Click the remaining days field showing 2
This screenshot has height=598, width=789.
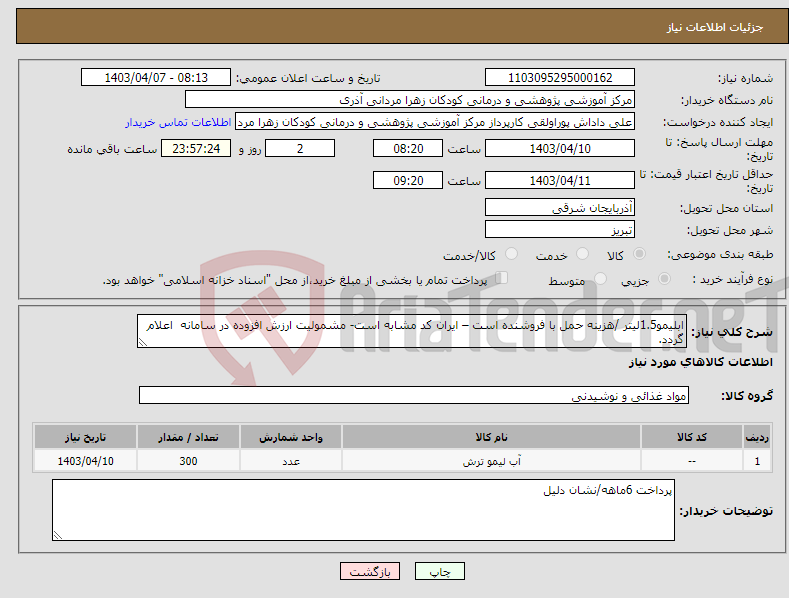tap(300, 148)
